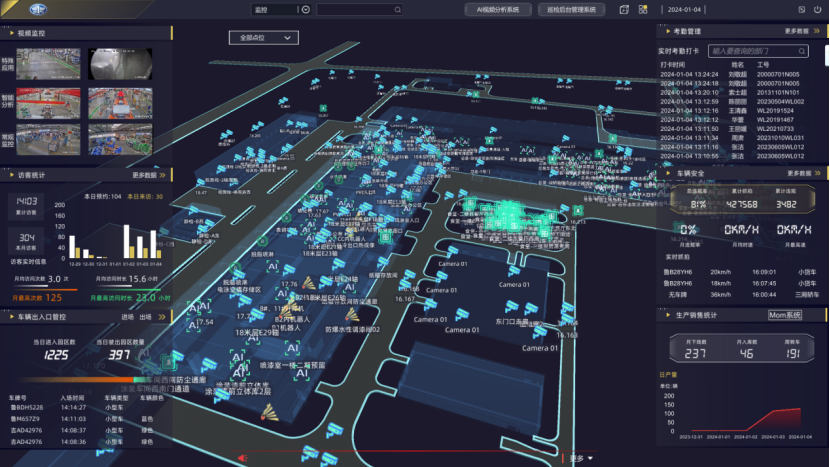The width and height of the screenshot is (830, 467).
Task: Click the exit icon left of the power icon
Action: (802, 9)
